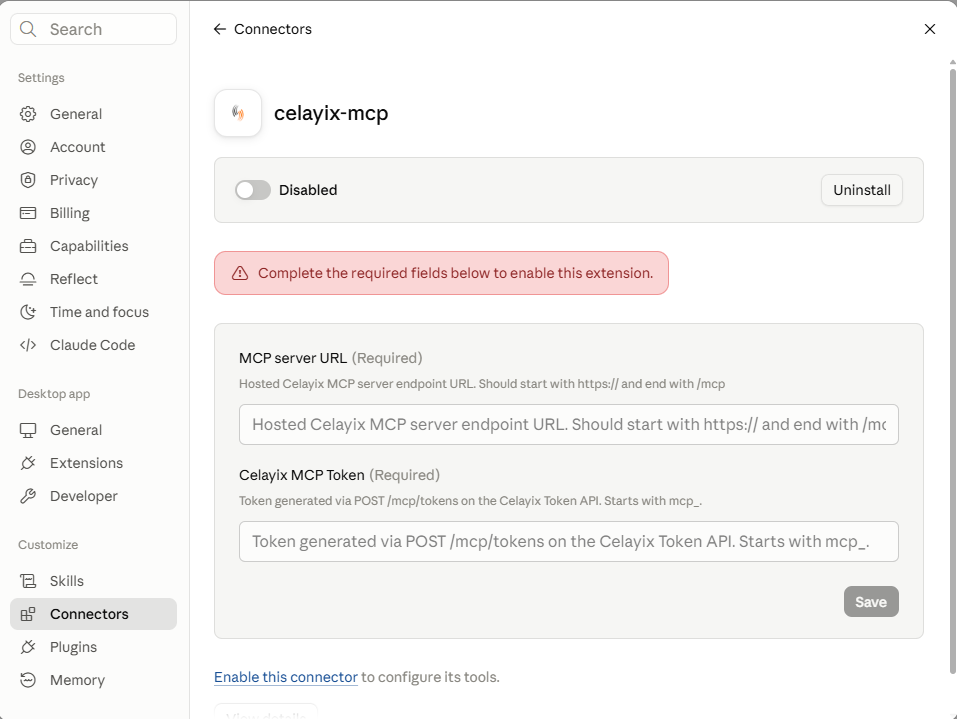Click the Capabilities briefcase icon
957x719 pixels.
click(28, 246)
